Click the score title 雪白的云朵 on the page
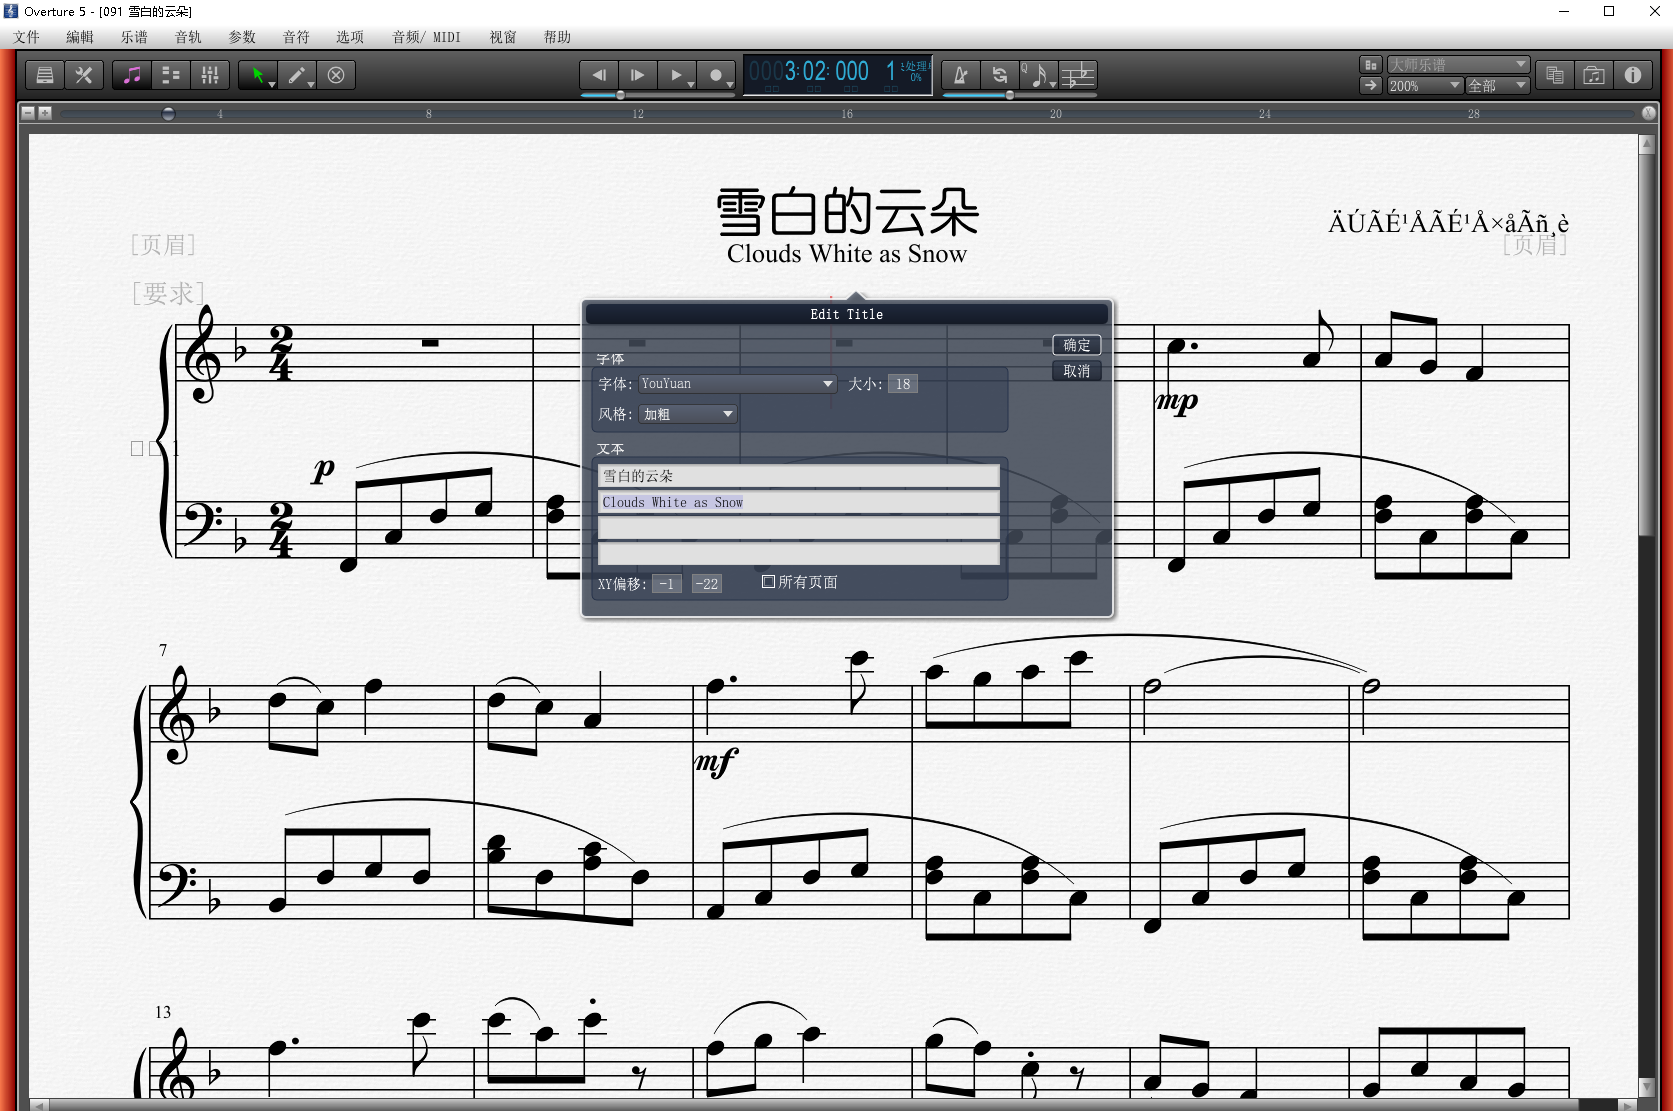 (847, 212)
